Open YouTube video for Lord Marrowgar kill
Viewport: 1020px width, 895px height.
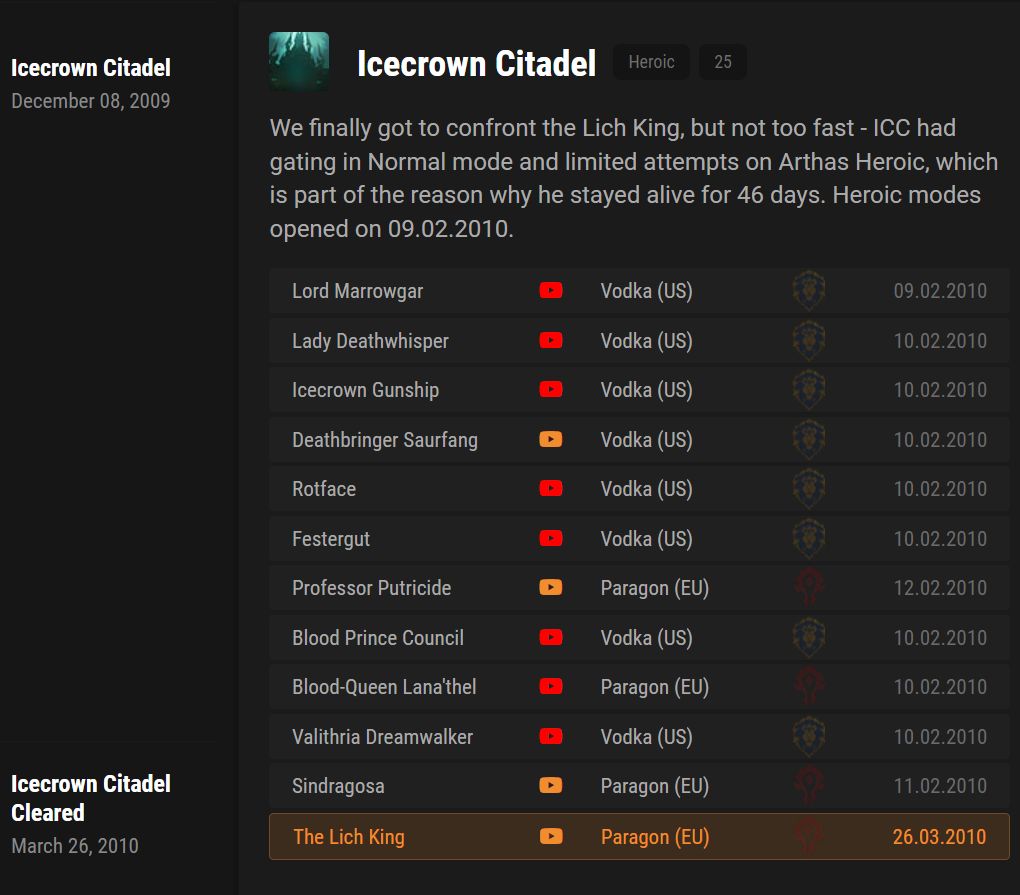click(551, 291)
